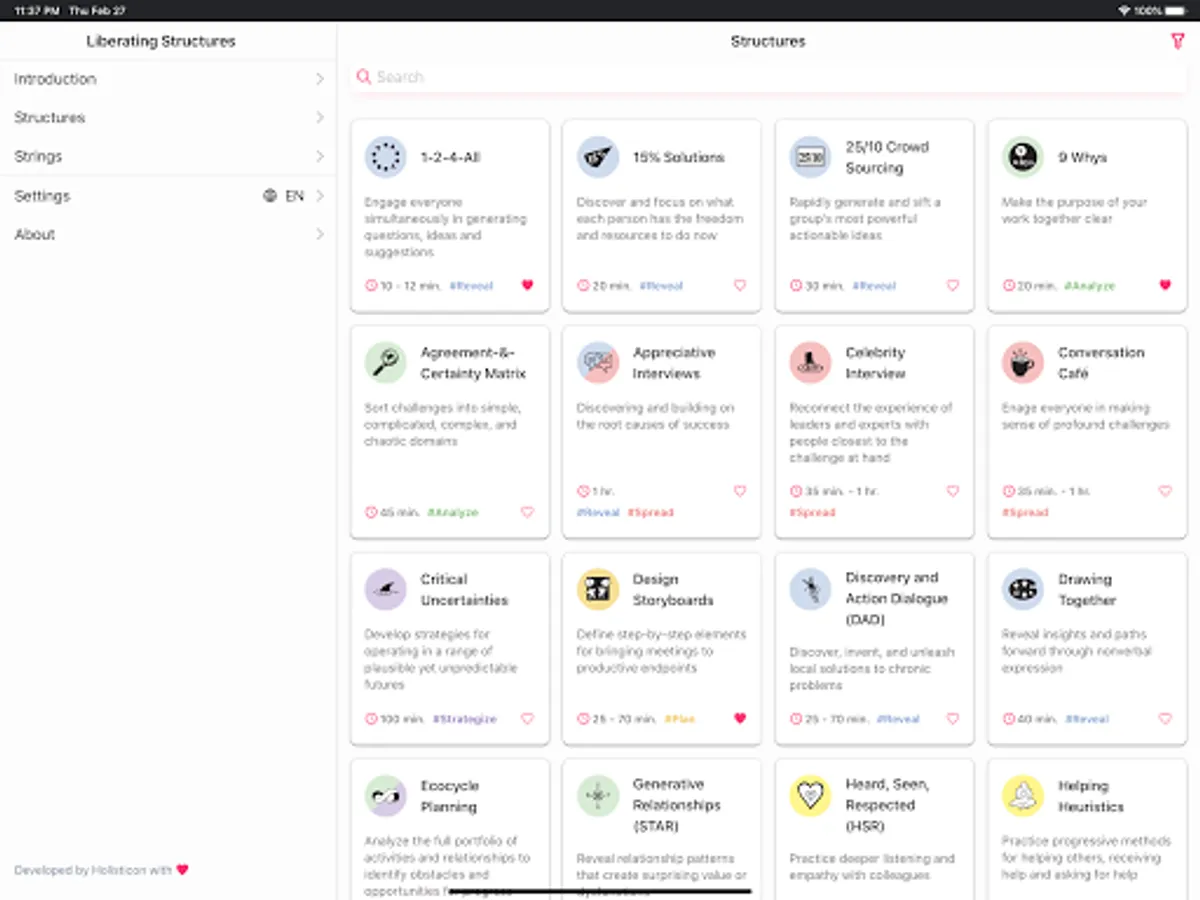Click the Ecocycle Planning infinity icon
The width and height of the screenshot is (1200, 900).
[385, 796]
